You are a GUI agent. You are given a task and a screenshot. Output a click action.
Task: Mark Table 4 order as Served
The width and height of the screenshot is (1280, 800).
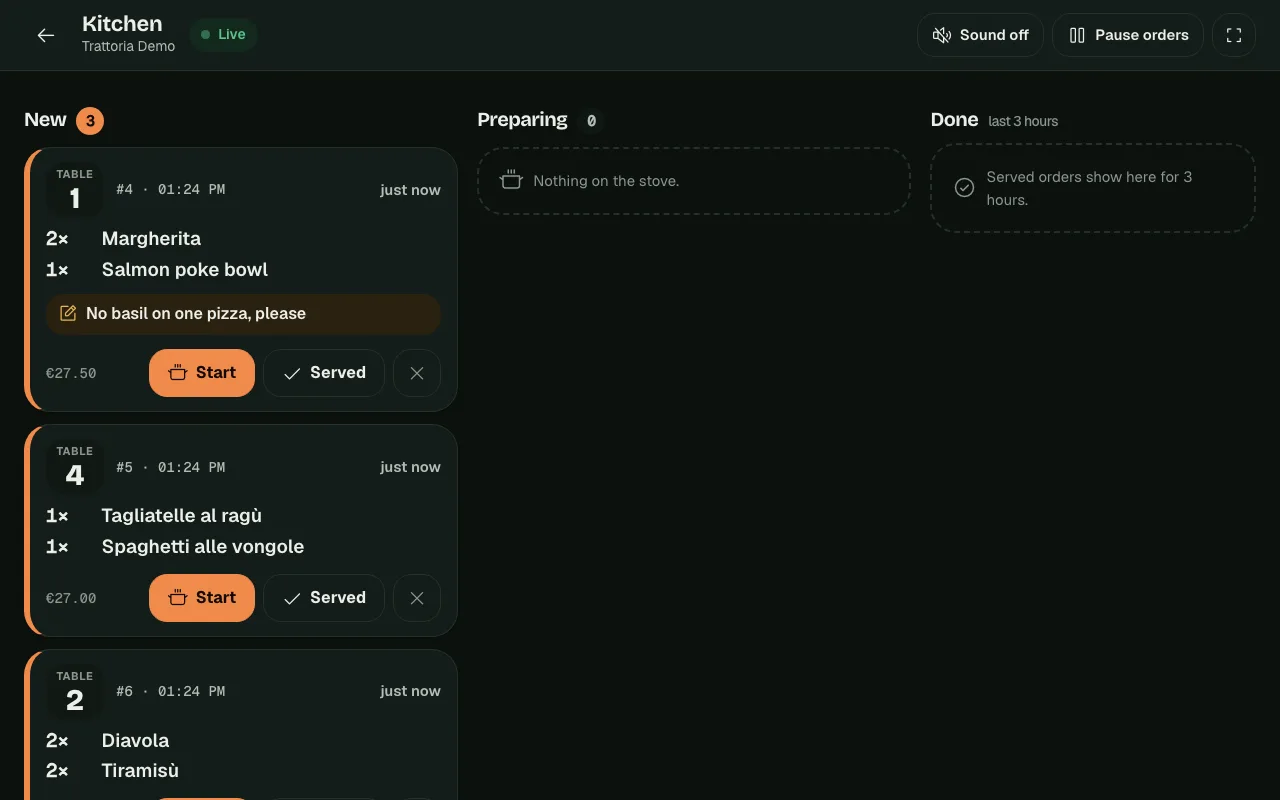[324, 598]
